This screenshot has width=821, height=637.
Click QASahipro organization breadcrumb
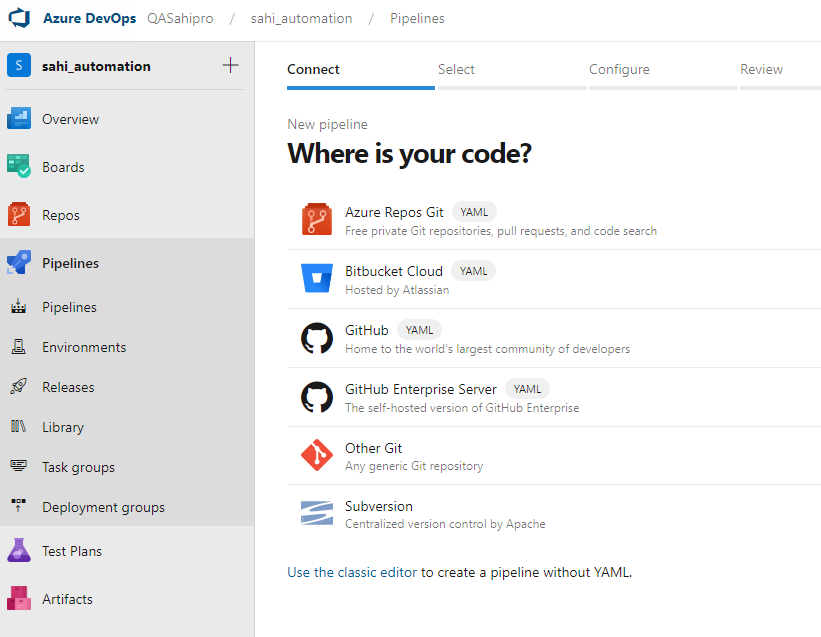click(180, 19)
